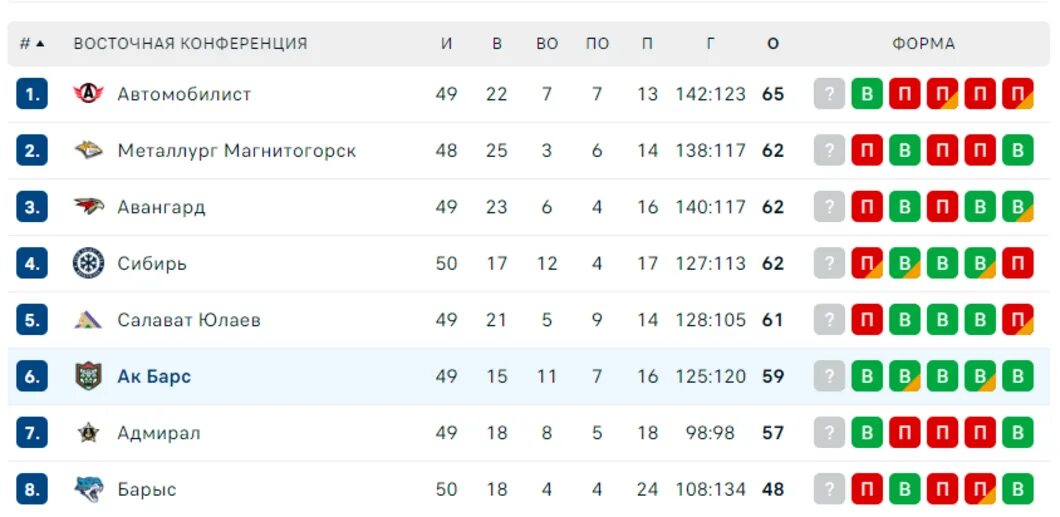Click Барыс first red П form badge
The width and height of the screenshot is (1060, 517).
pyautogui.click(x=867, y=489)
